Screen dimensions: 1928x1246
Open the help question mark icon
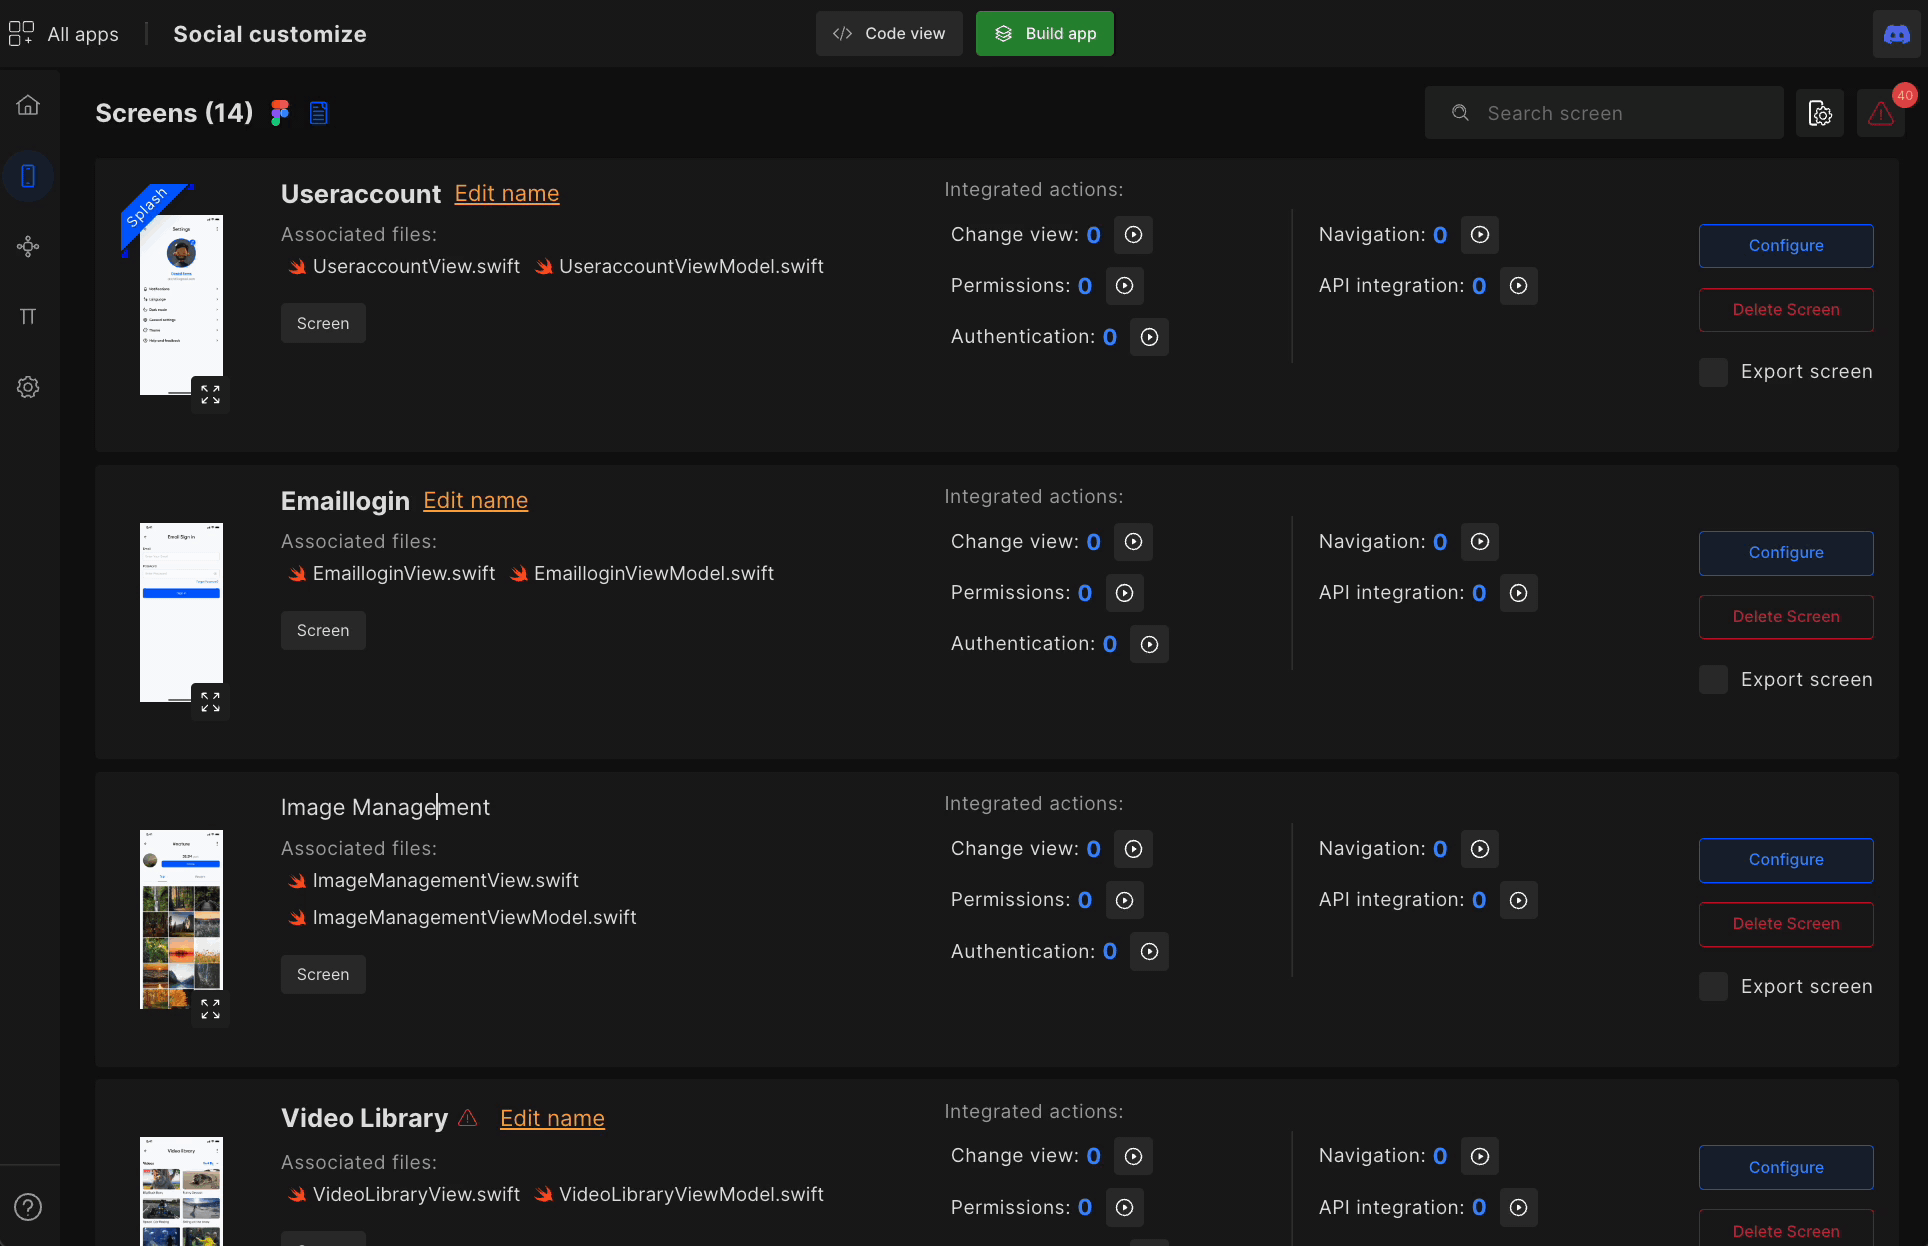point(28,1207)
